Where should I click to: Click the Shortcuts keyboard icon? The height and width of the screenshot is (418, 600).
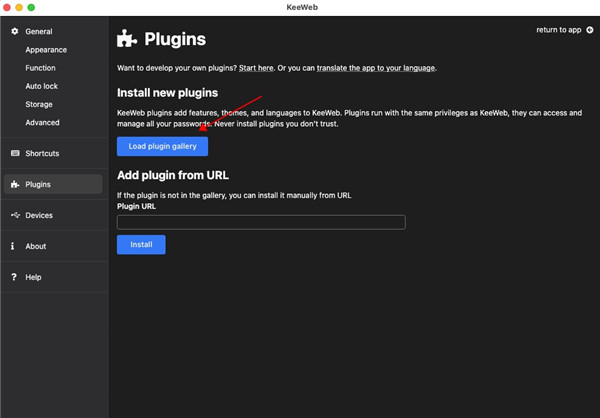[14, 153]
